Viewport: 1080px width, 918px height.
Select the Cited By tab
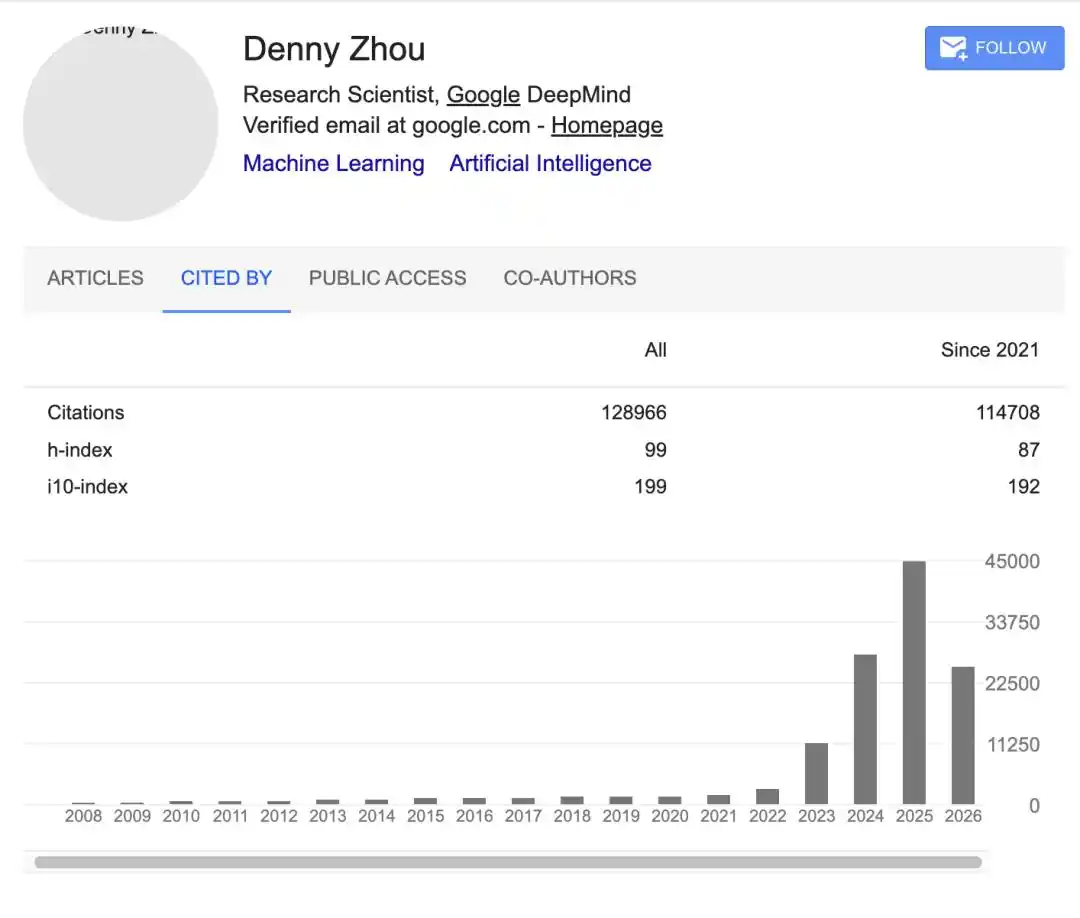click(226, 278)
